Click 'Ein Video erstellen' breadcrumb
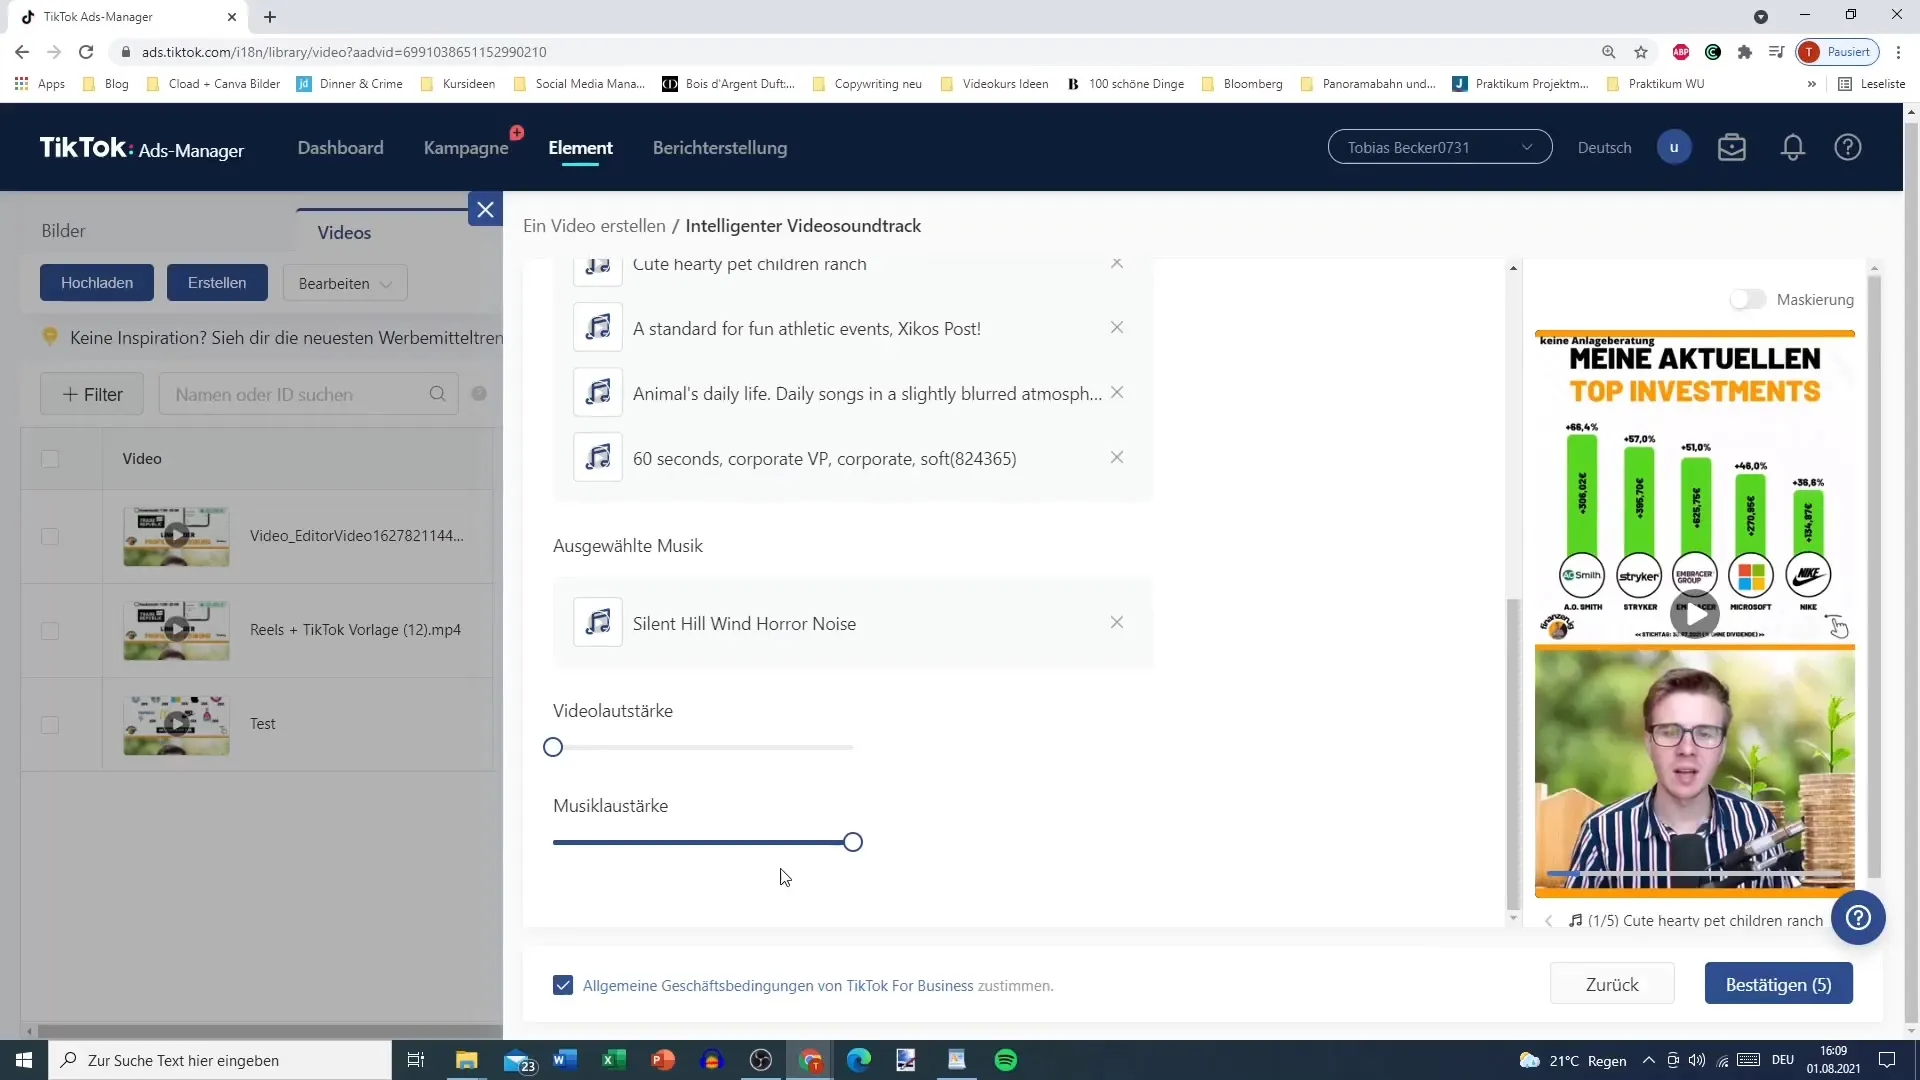1920x1080 pixels. 594,226
